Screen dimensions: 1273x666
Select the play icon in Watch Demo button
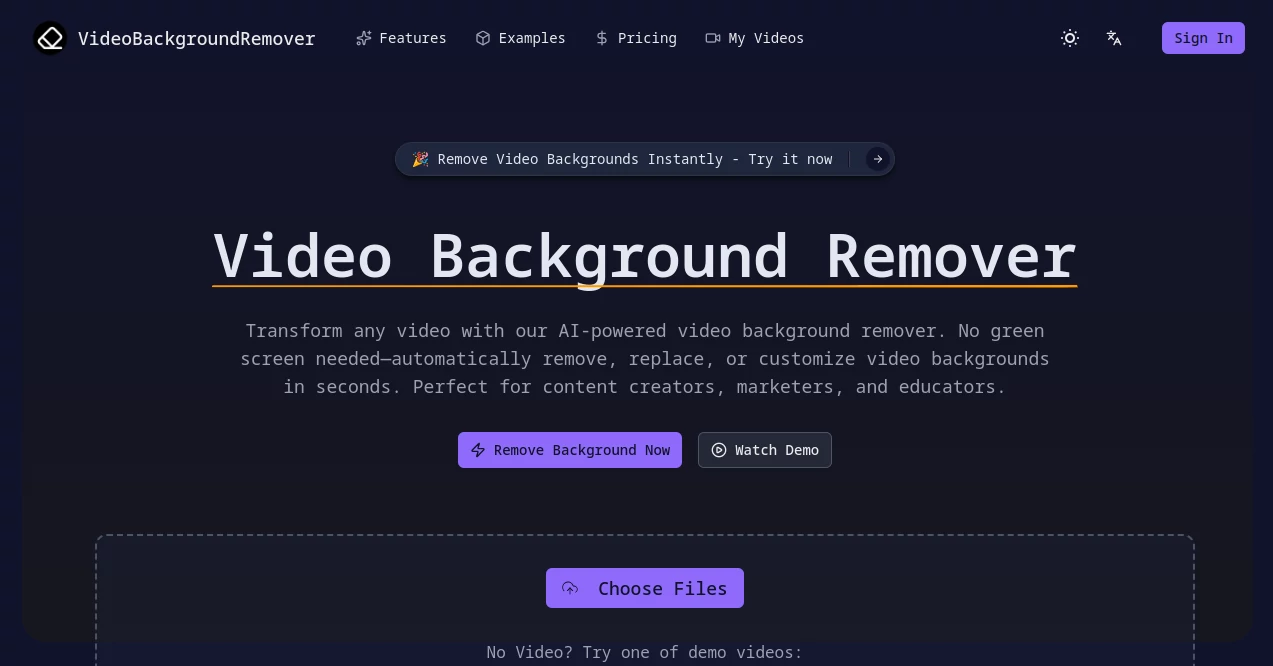click(719, 450)
